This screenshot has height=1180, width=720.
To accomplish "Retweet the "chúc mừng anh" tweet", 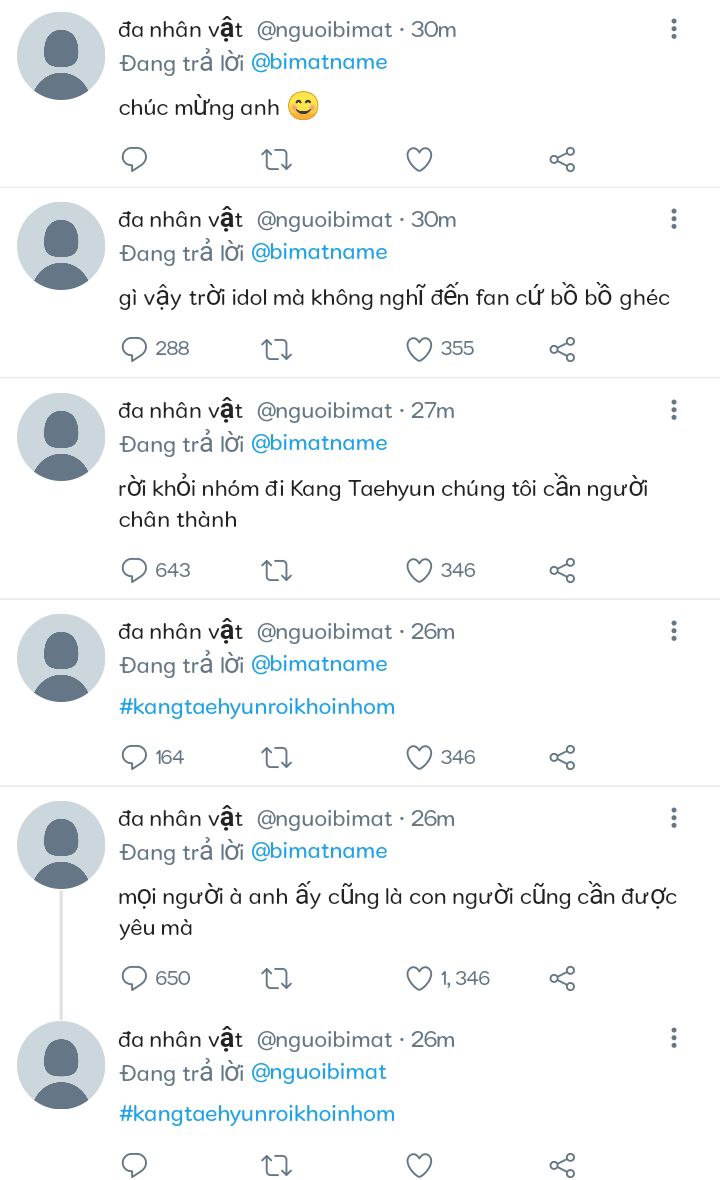I will (276, 159).
